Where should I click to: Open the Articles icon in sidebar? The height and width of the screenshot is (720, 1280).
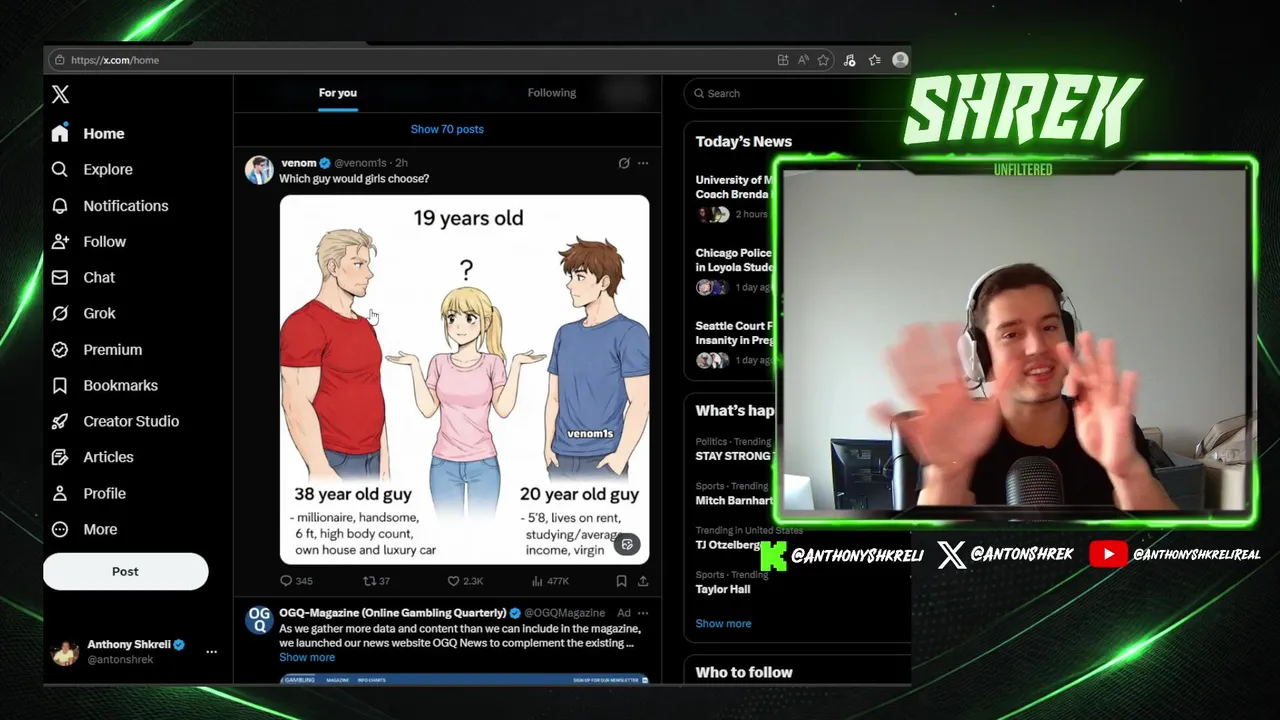click(x=60, y=457)
